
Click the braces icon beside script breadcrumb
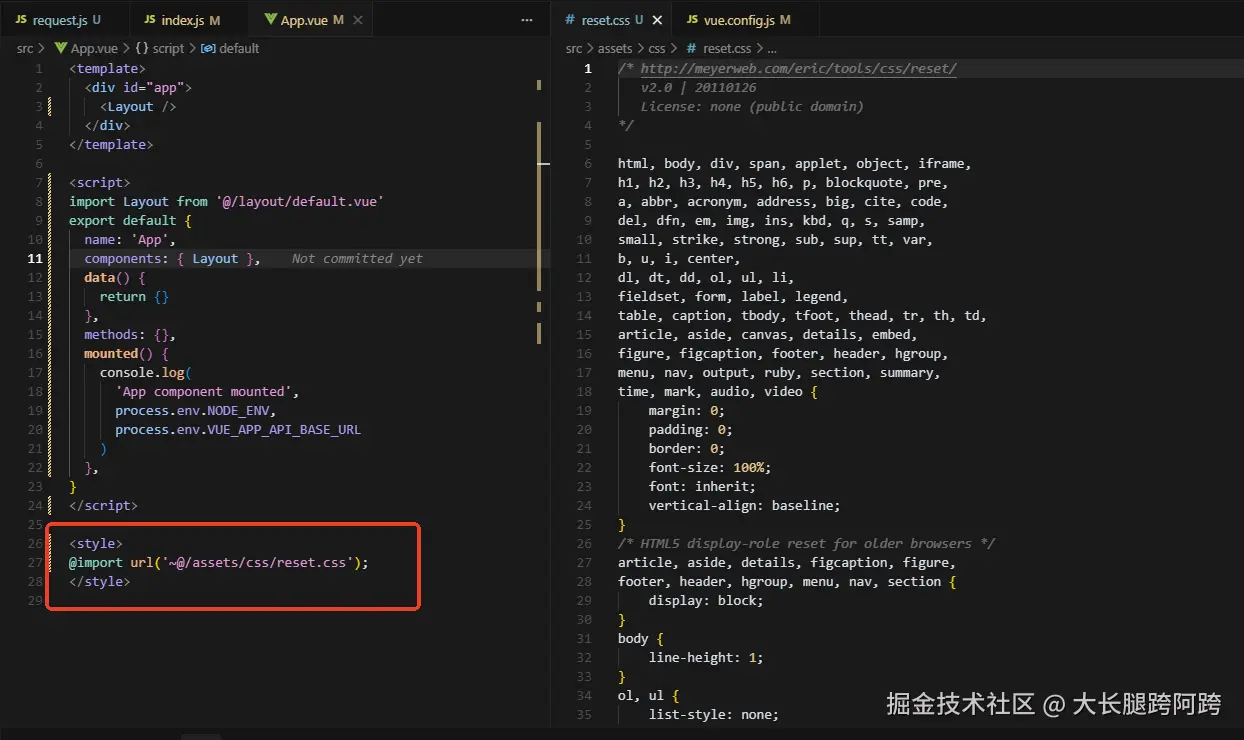pos(142,48)
